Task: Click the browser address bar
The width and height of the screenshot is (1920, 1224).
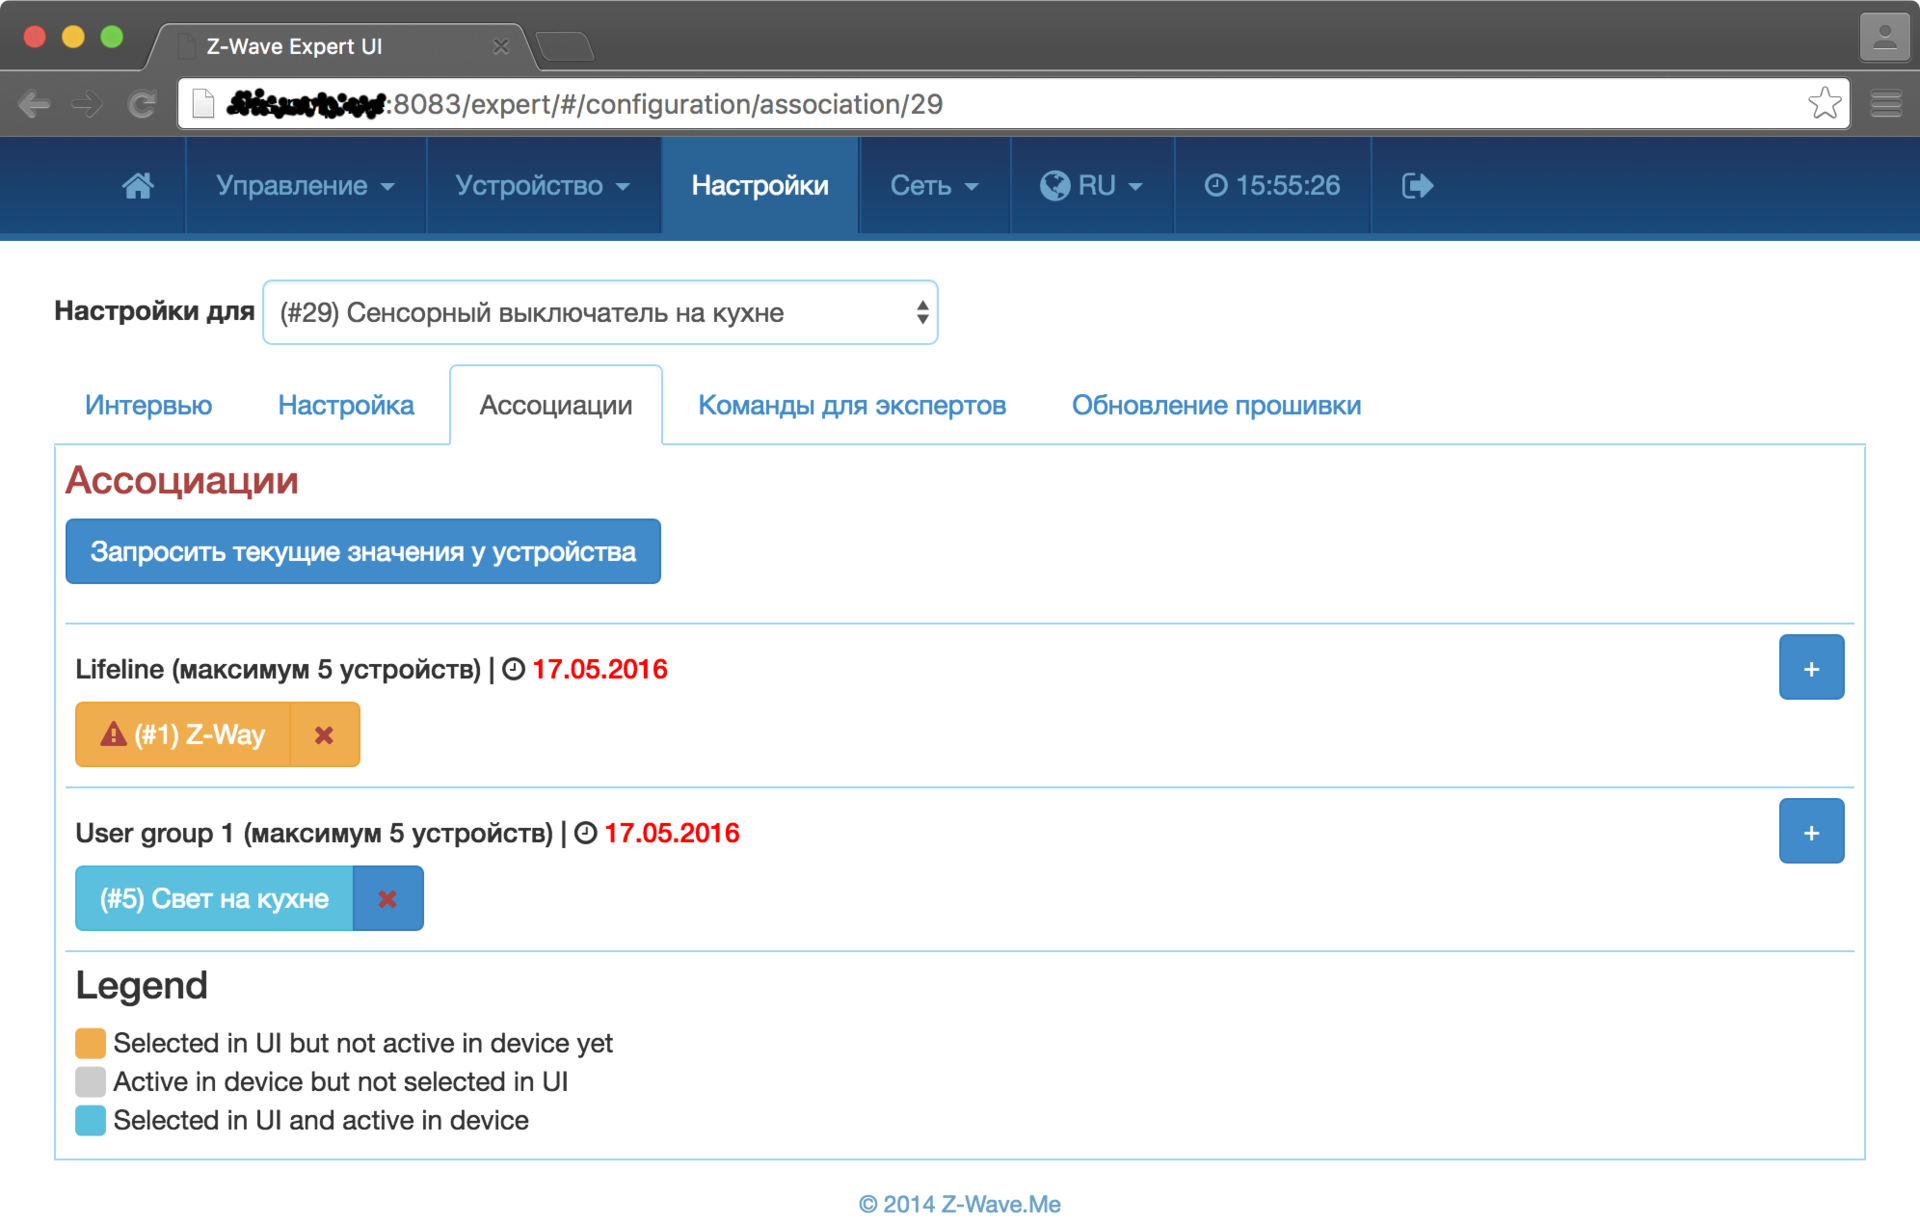Action: pos(1013,104)
